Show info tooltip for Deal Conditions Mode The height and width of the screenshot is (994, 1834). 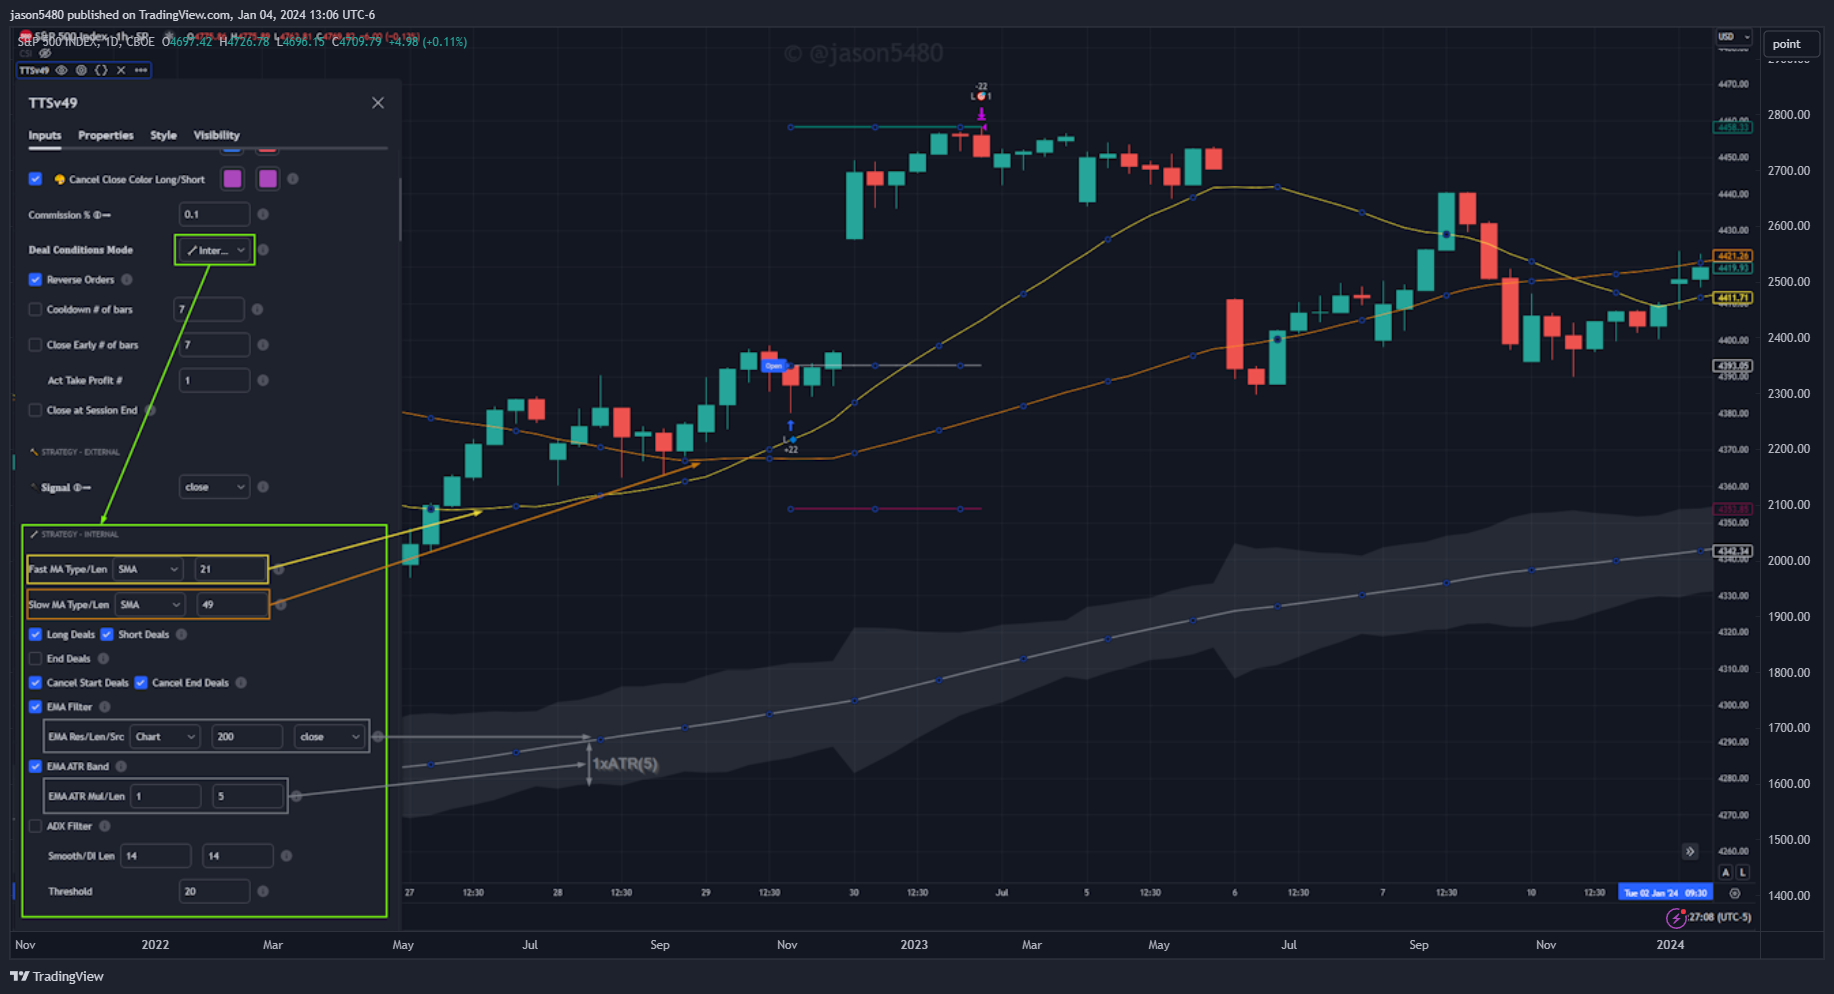click(x=264, y=250)
